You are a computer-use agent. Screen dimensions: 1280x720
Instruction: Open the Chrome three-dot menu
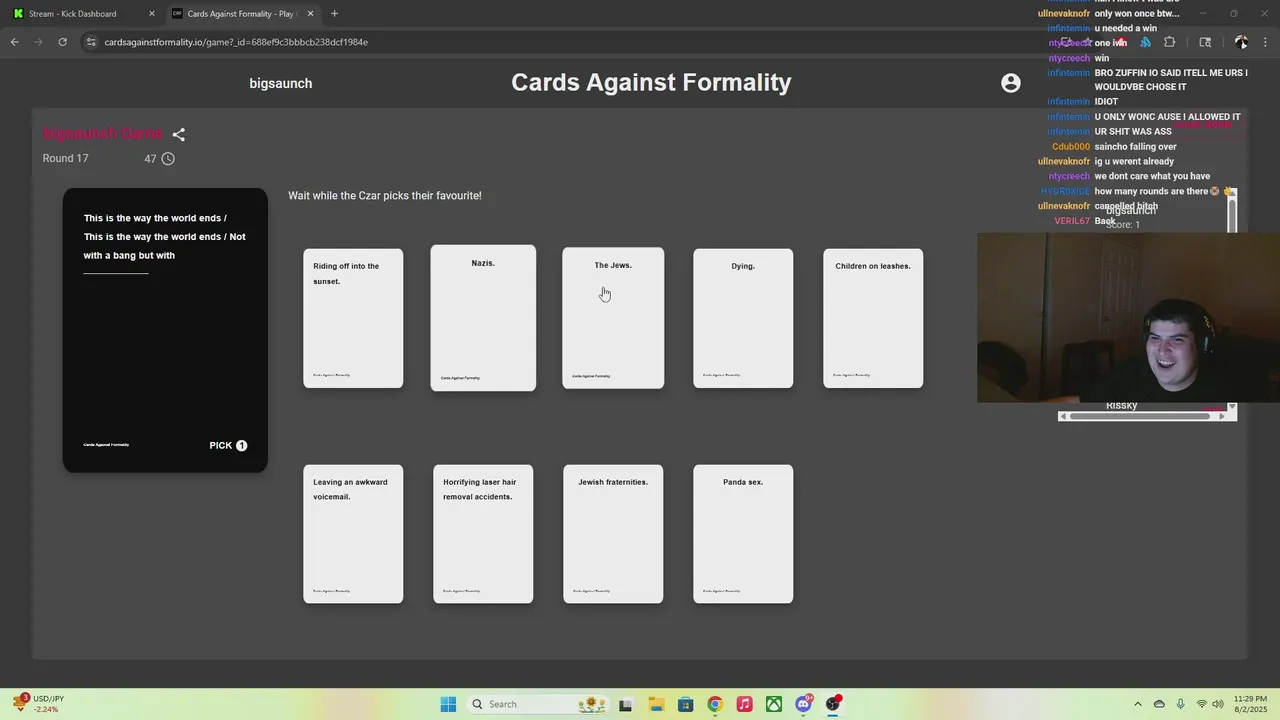tap(1265, 42)
